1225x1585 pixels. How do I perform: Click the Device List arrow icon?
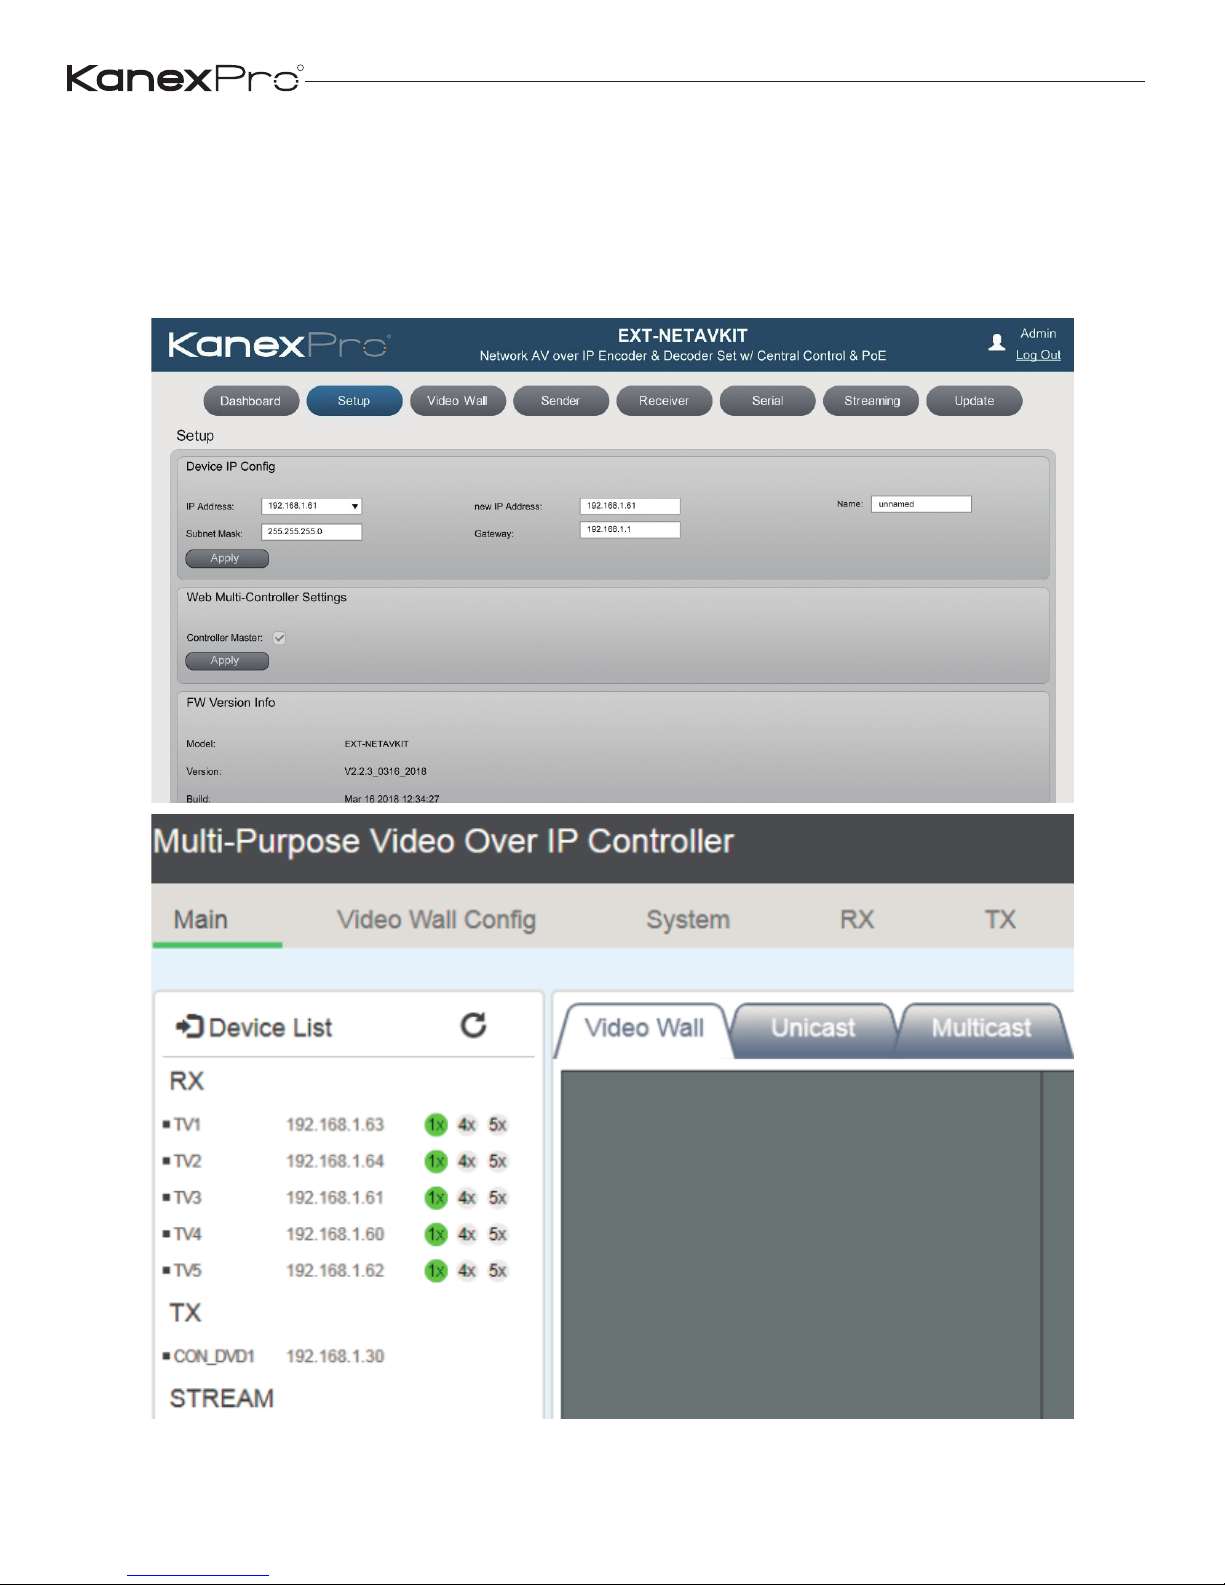point(189,1027)
